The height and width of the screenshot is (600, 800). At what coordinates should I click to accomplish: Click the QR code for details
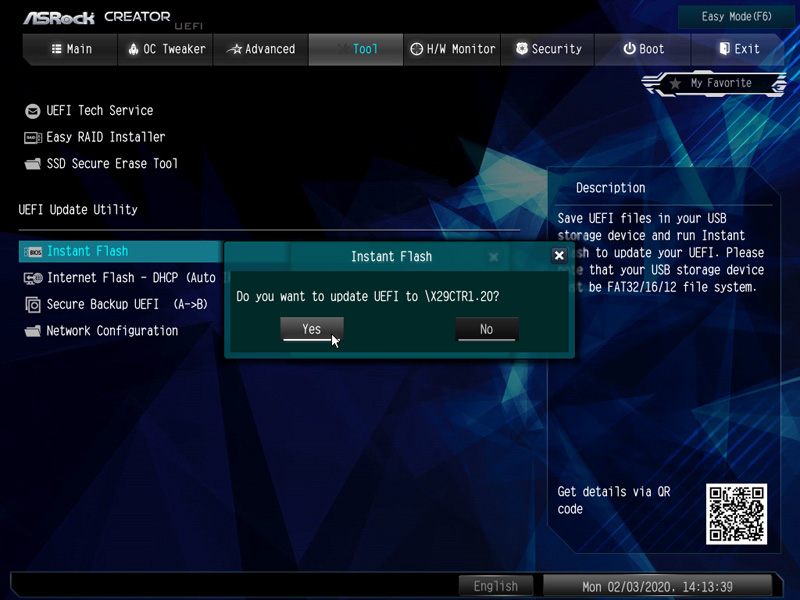[736, 514]
